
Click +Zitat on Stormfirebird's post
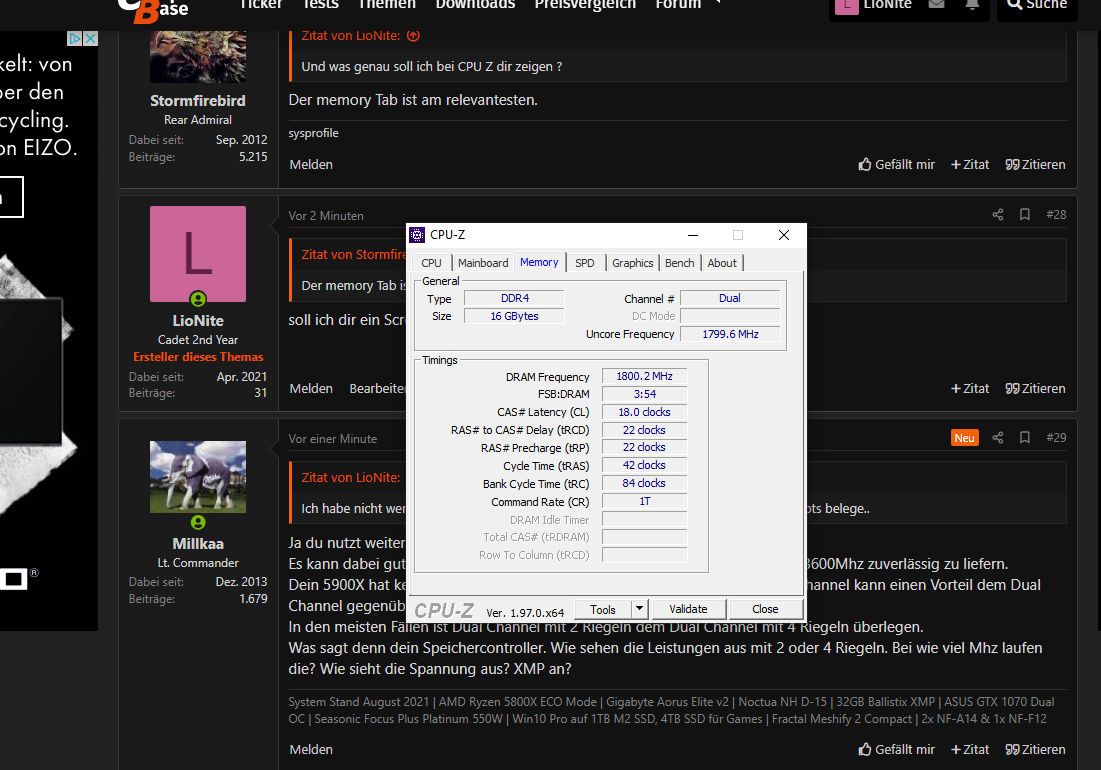click(x=970, y=164)
